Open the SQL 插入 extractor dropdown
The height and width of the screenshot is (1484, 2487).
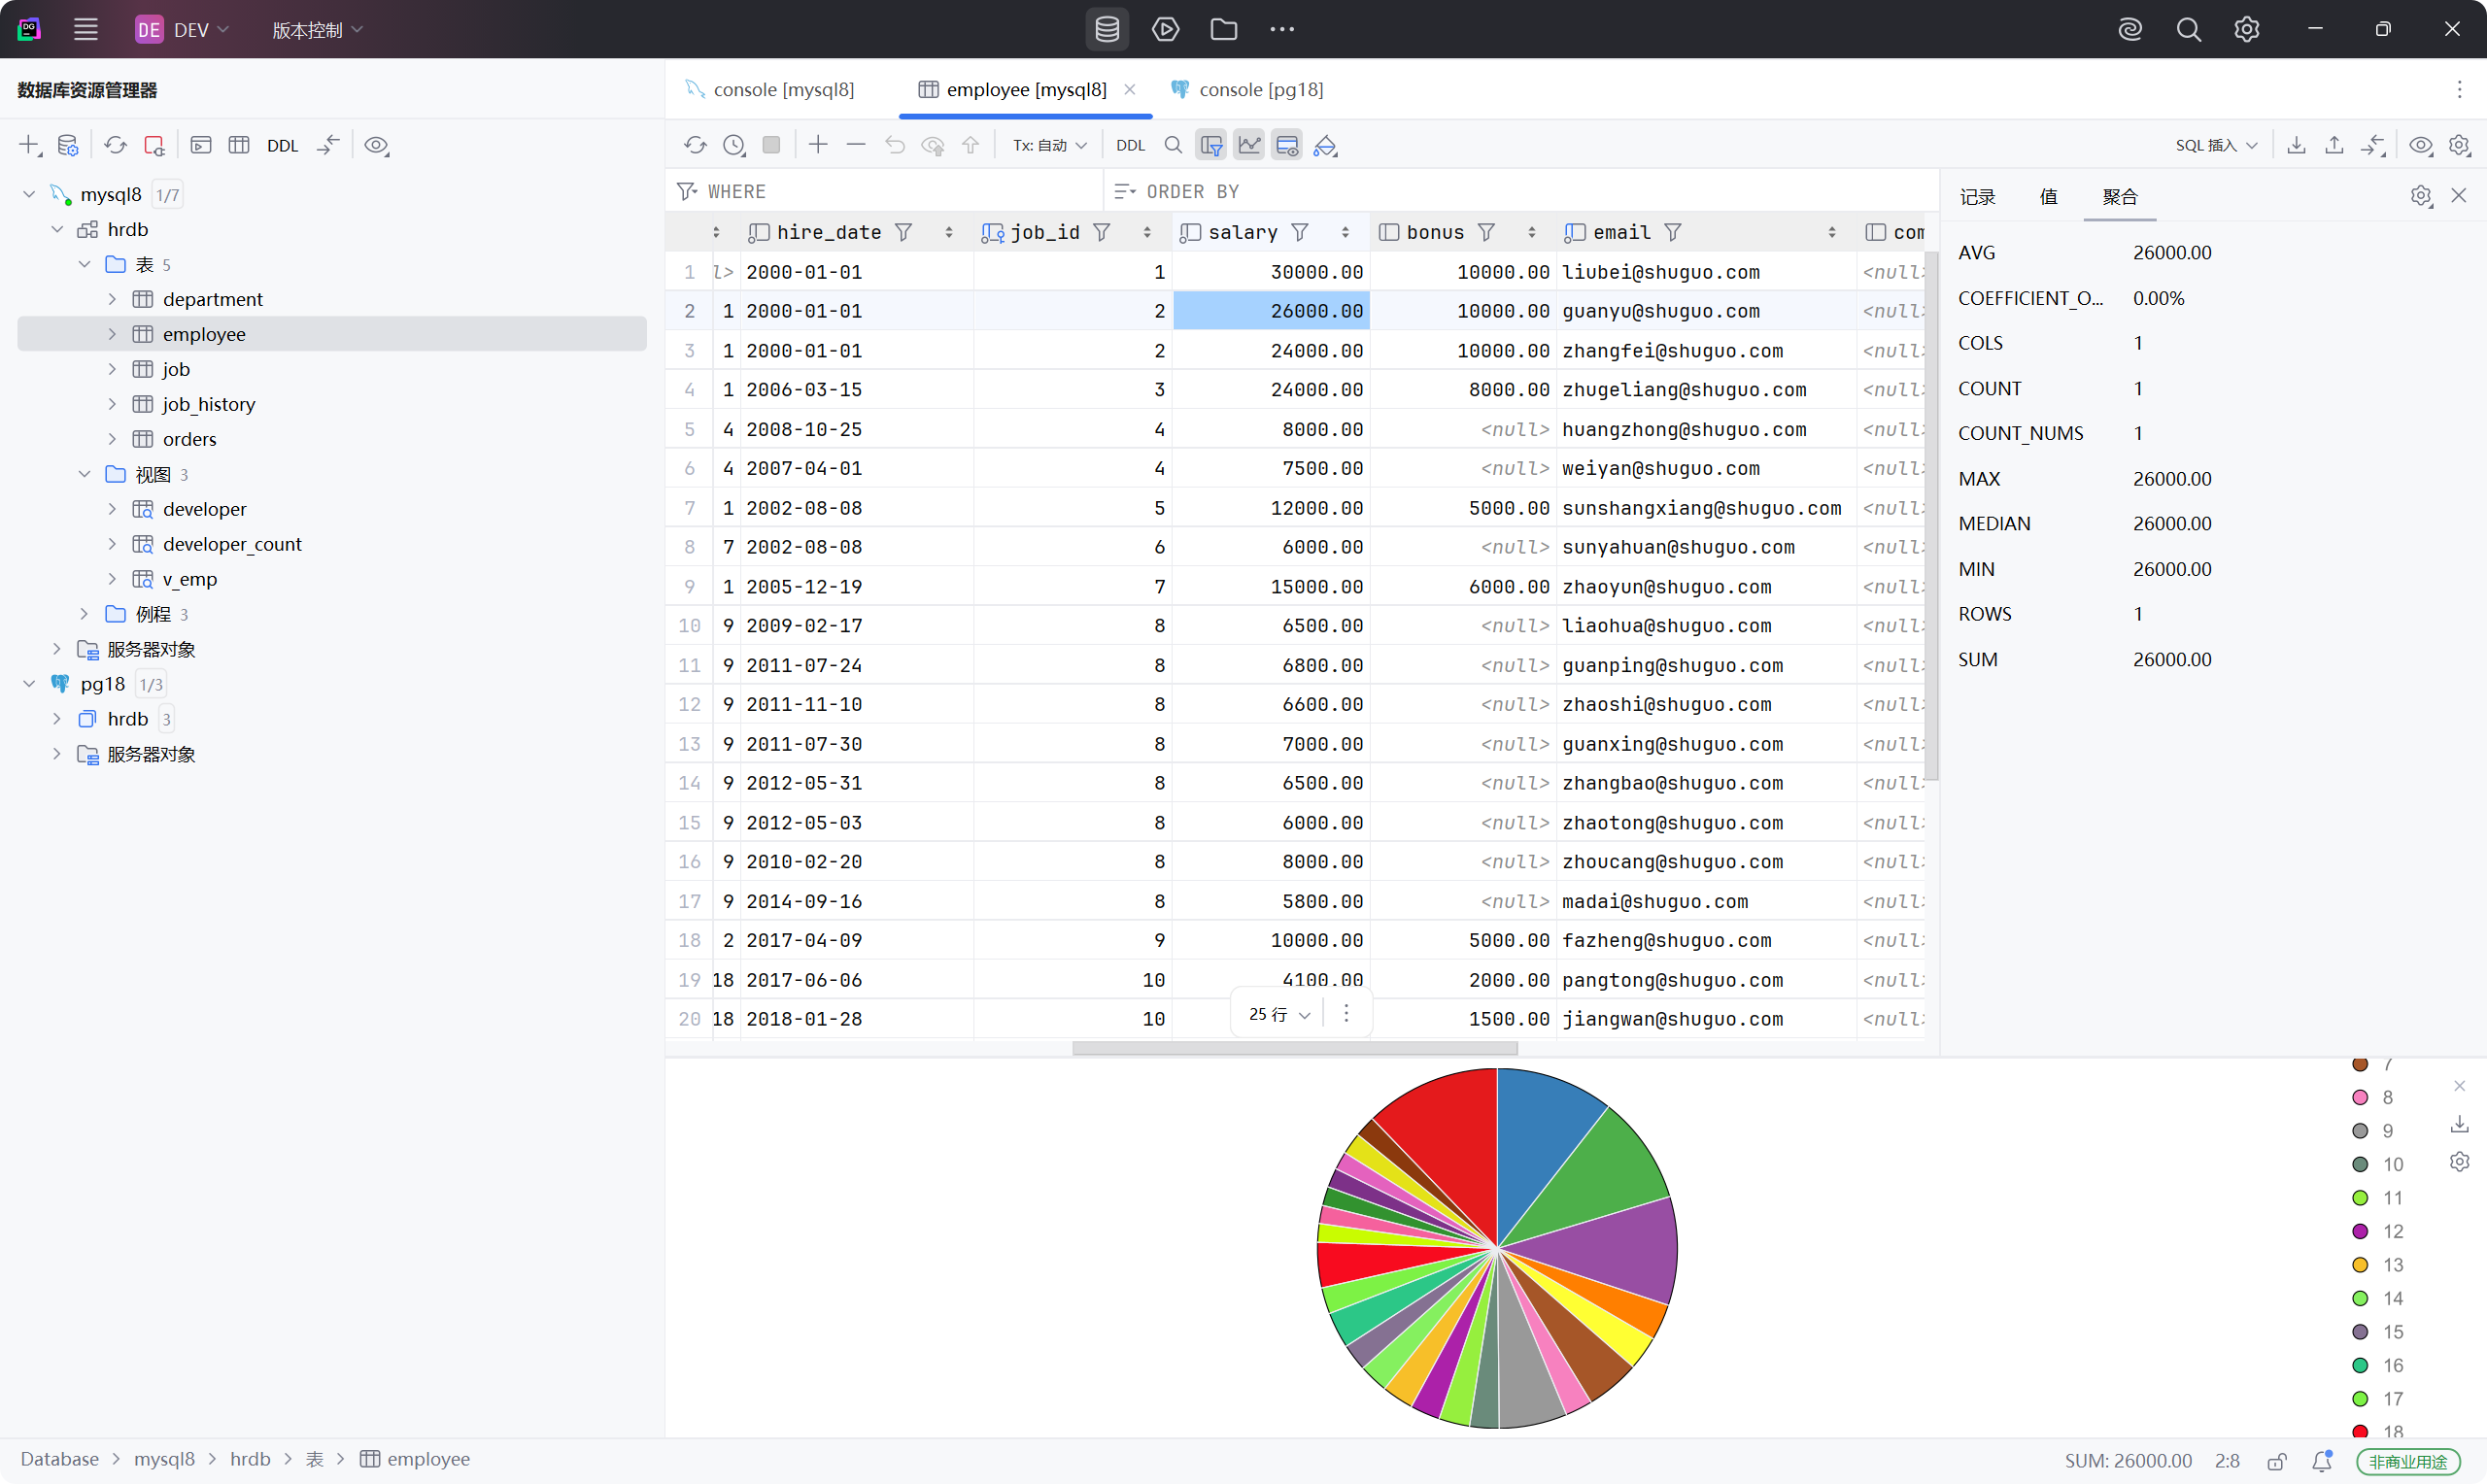point(2216,145)
